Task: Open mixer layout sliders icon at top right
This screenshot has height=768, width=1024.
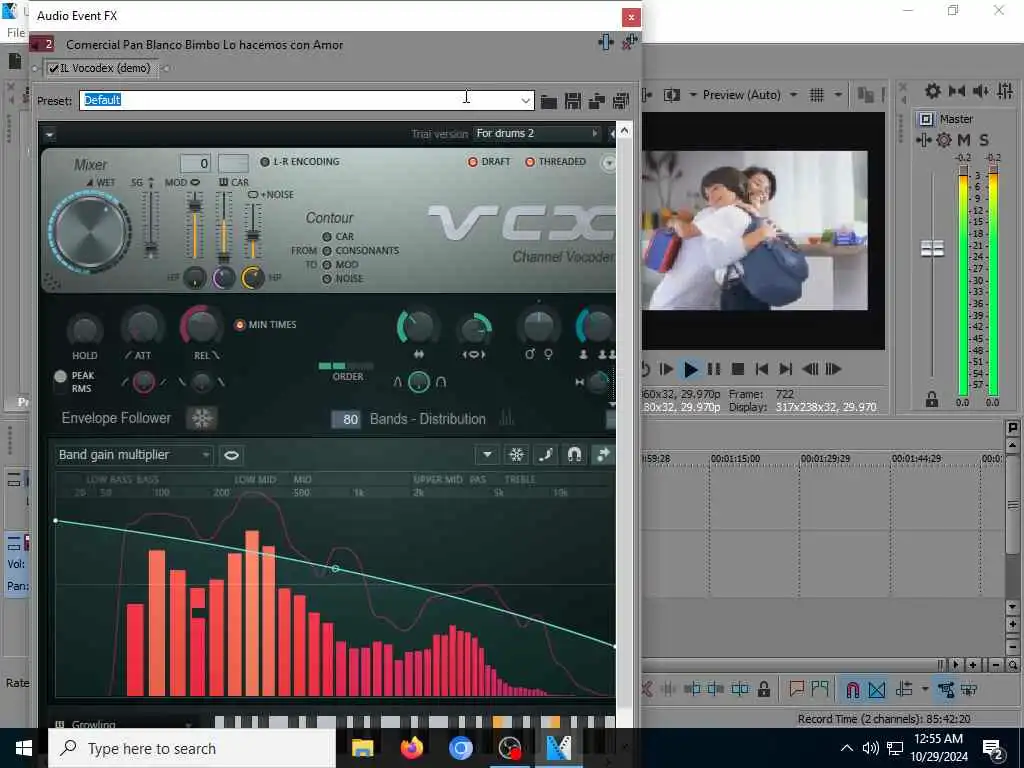Action: coord(1006,91)
